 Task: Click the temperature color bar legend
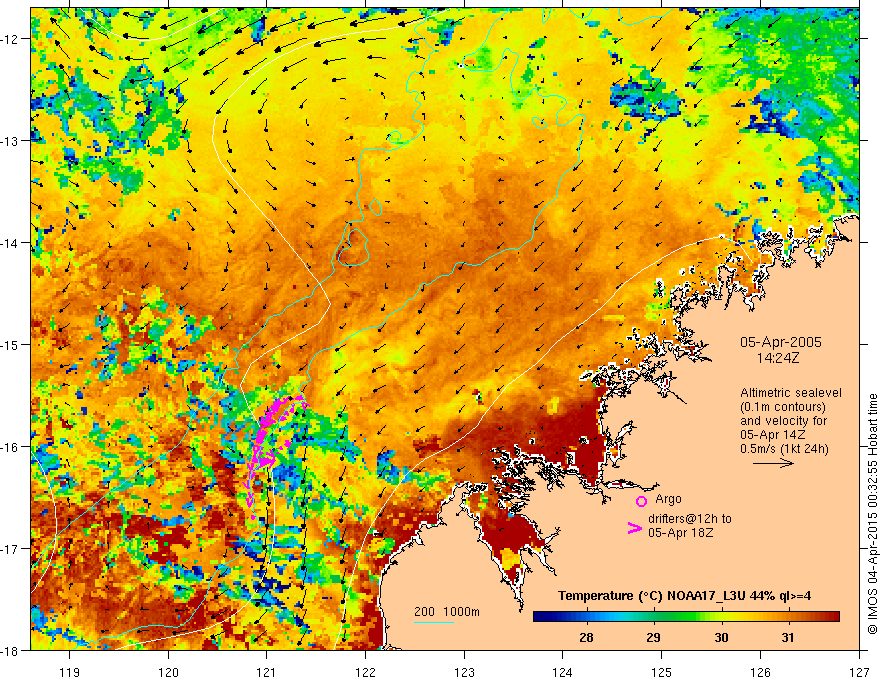pyautogui.click(x=686, y=617)
